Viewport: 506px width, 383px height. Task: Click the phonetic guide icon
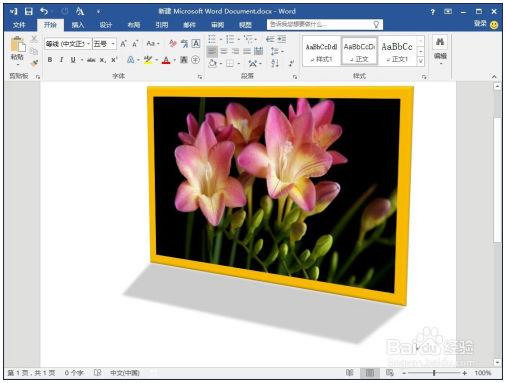point(184,44)
